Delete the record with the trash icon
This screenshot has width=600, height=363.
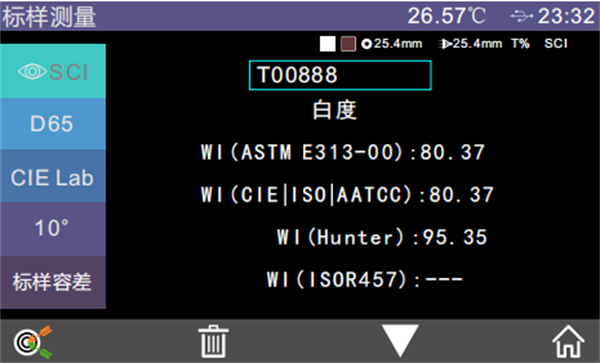213,341
